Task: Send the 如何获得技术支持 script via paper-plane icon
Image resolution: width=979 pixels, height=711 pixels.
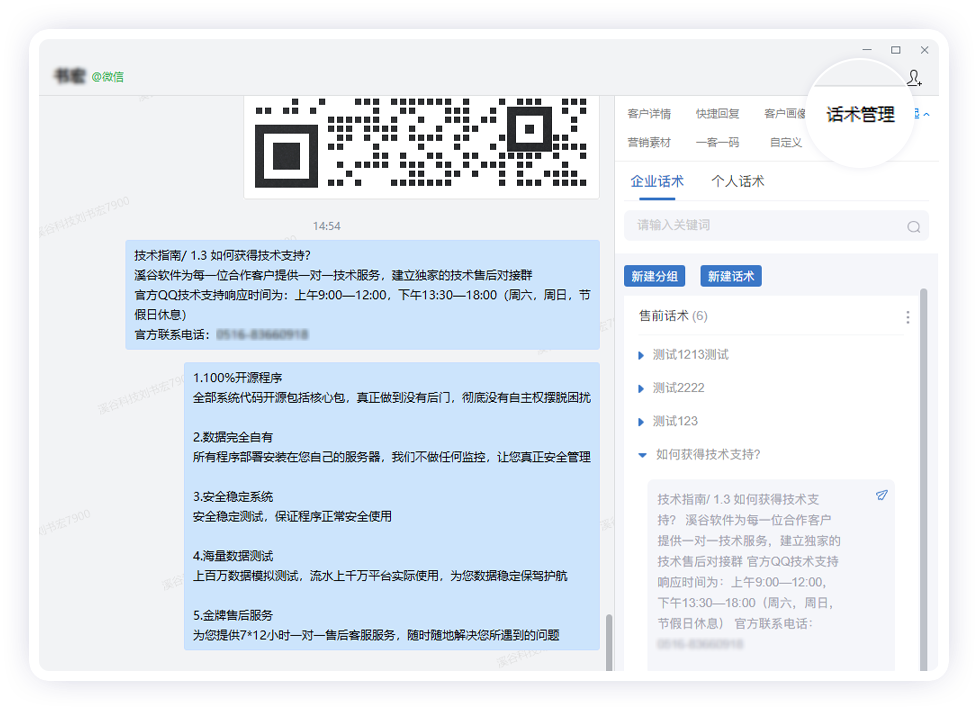Action: (x=882, y=495)
